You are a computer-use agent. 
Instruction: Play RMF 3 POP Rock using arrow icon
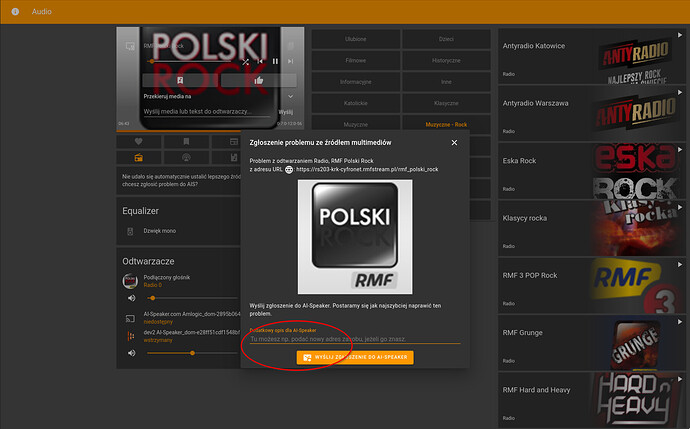pos(680,264)
